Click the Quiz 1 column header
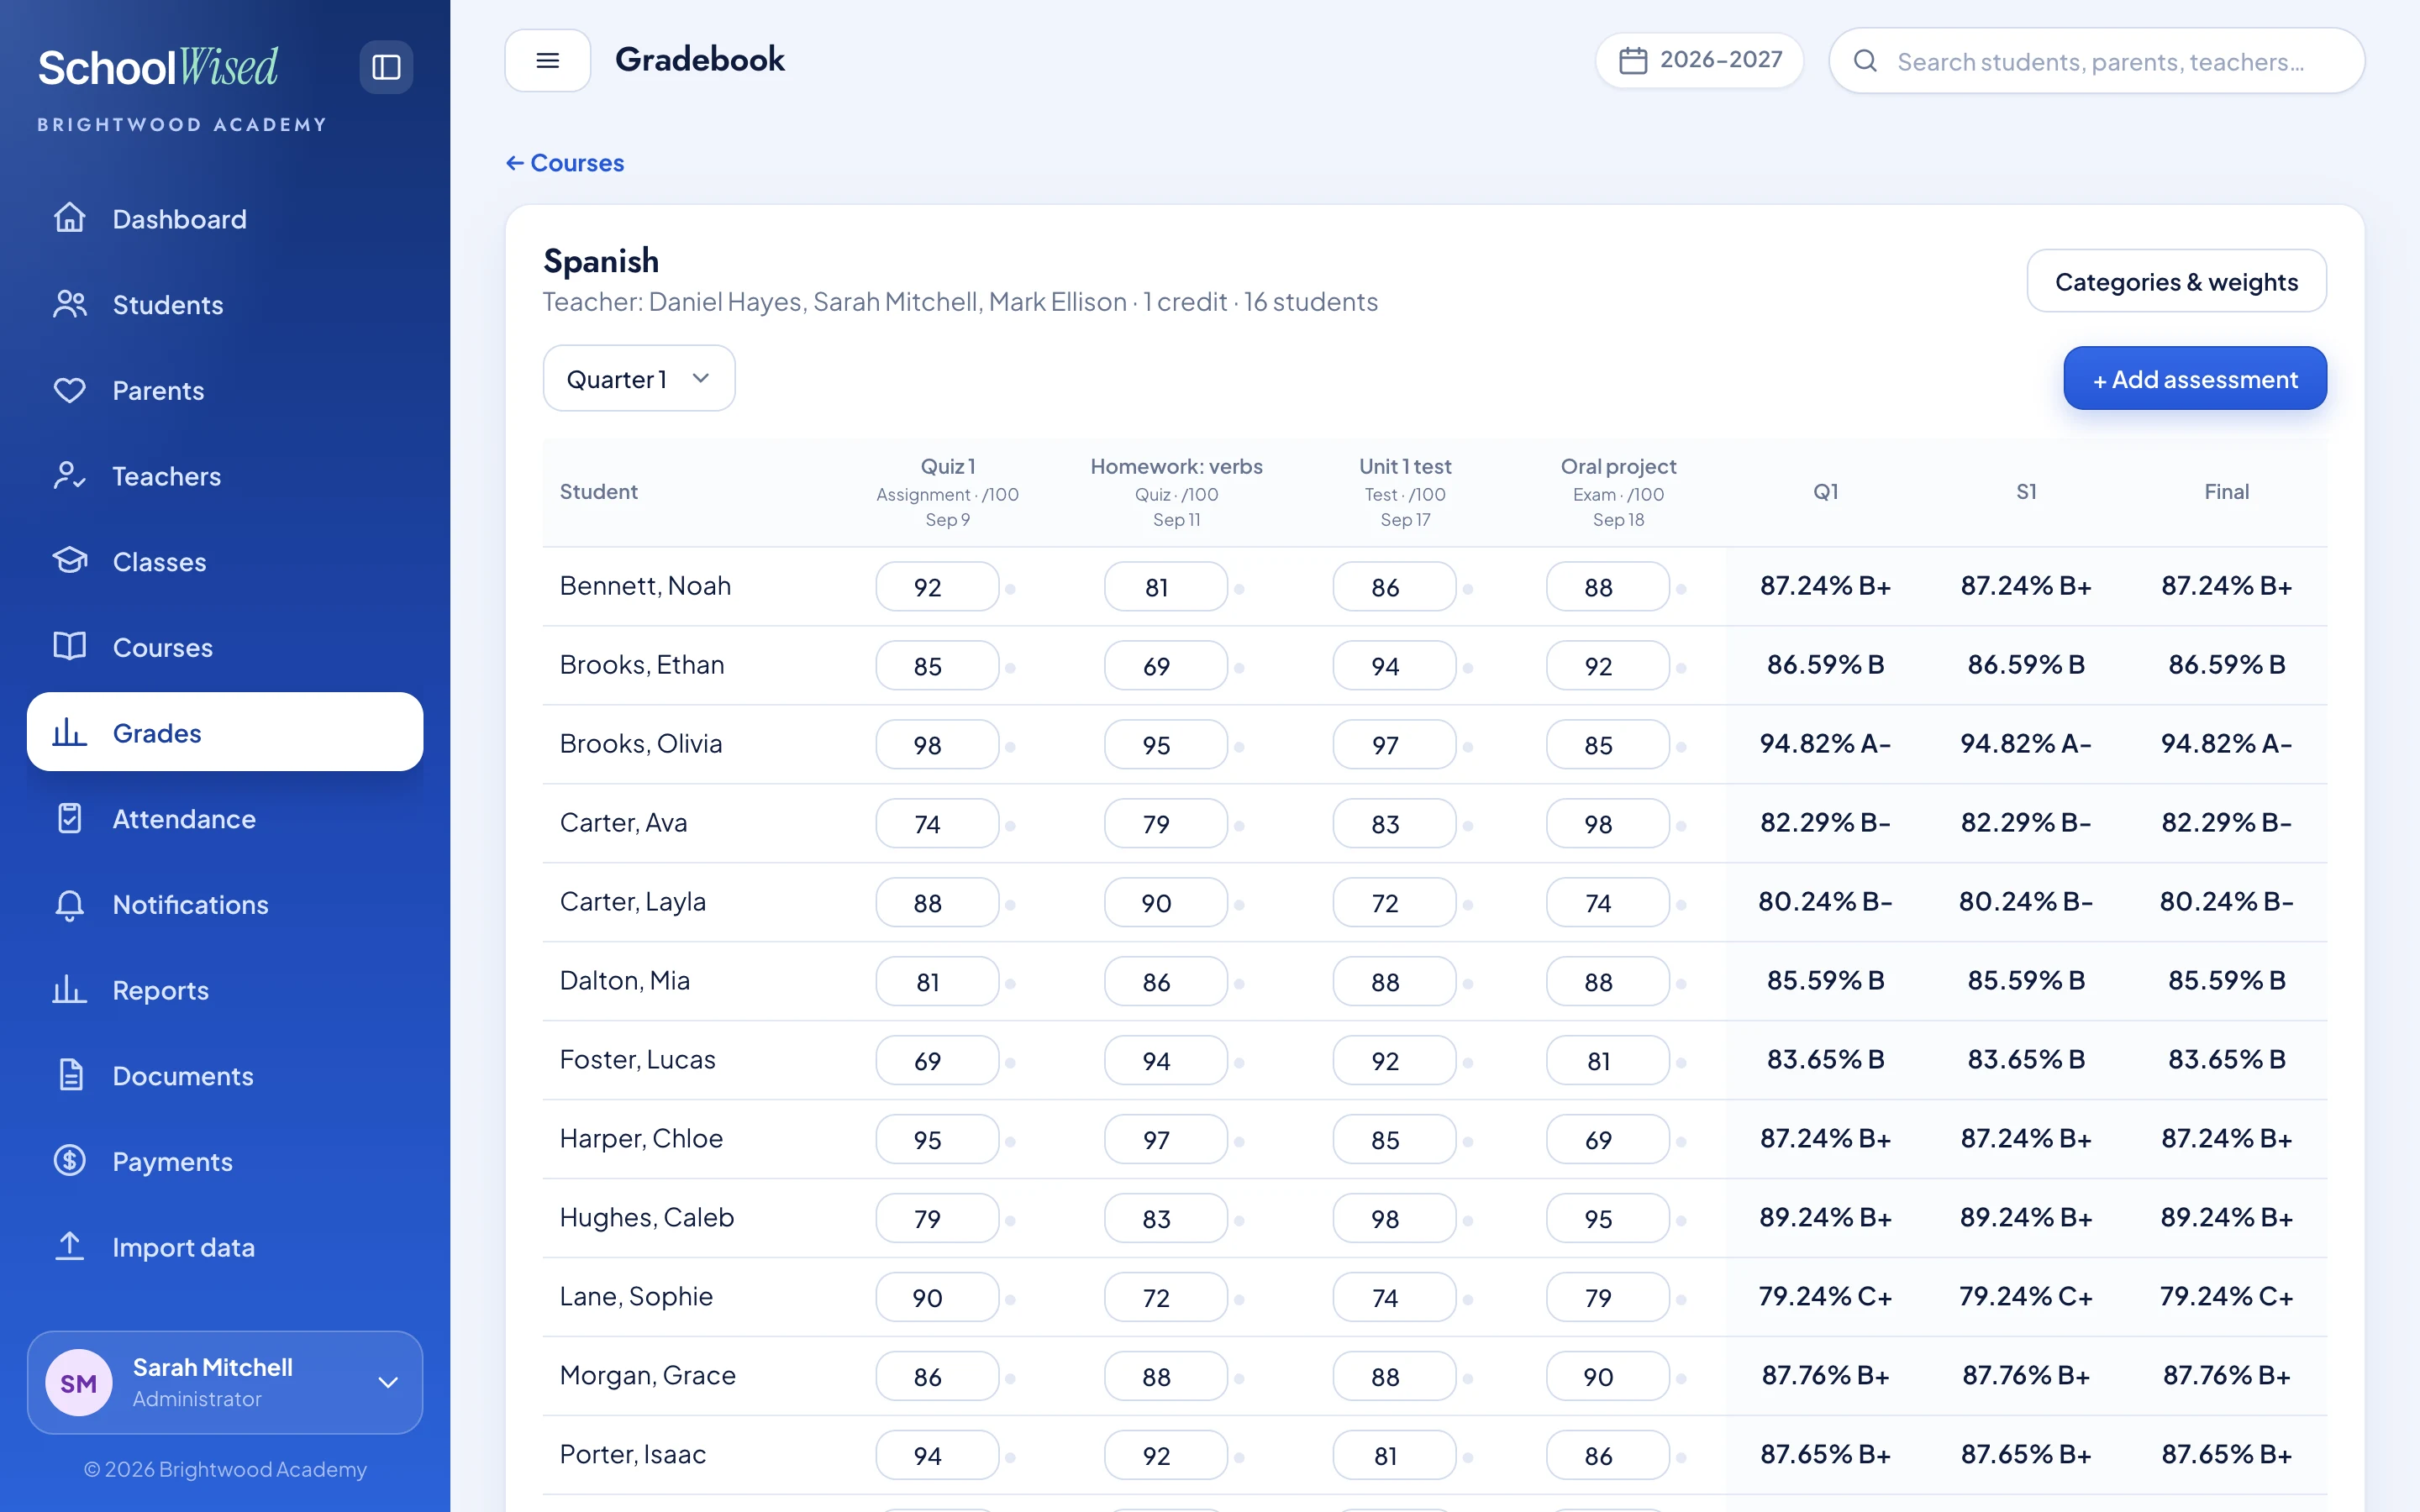Viewport: 2420px width, 1512px height. point(947,491)
